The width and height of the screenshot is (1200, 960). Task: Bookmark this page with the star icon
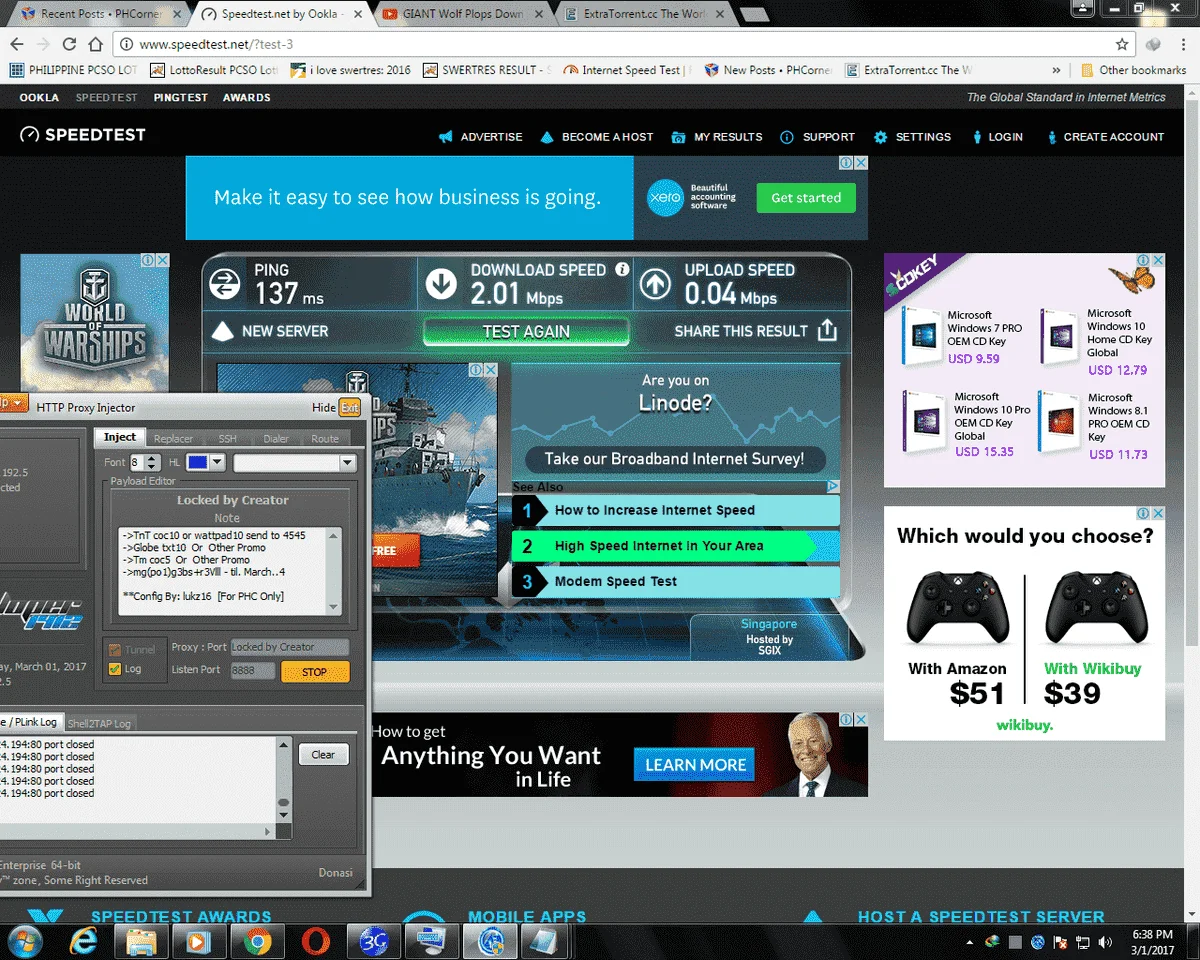(1122, 44)
